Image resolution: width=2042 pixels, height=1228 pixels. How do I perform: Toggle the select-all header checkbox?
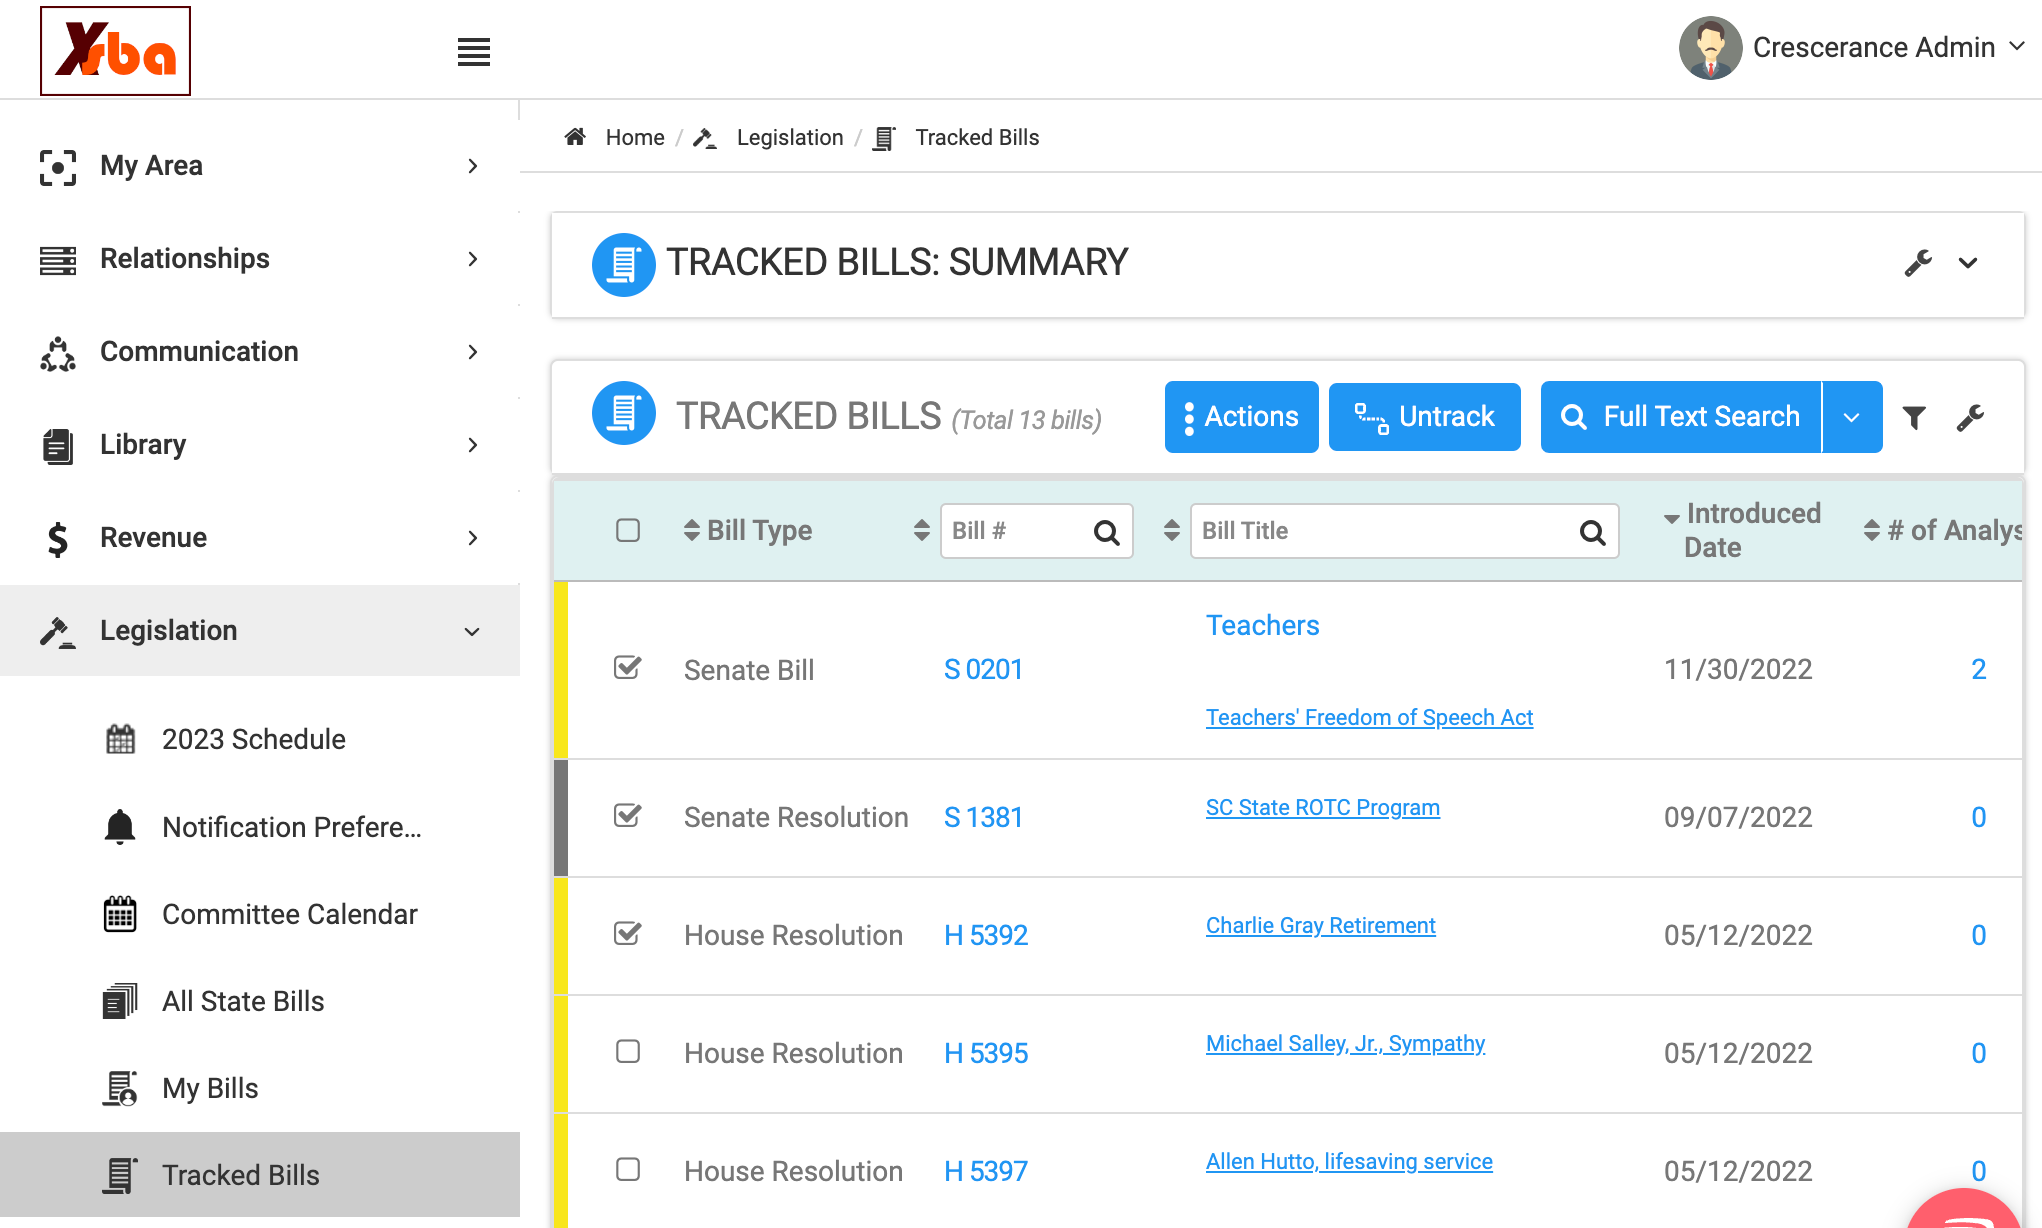[628, 530]
